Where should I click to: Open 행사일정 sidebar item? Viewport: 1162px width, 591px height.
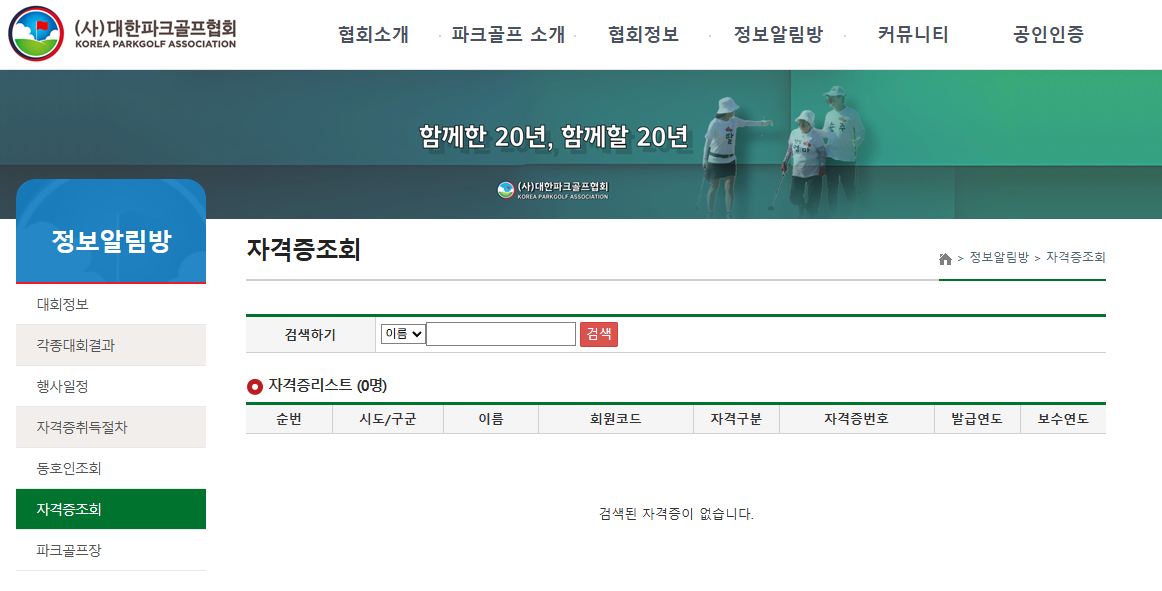coord(62,386)
